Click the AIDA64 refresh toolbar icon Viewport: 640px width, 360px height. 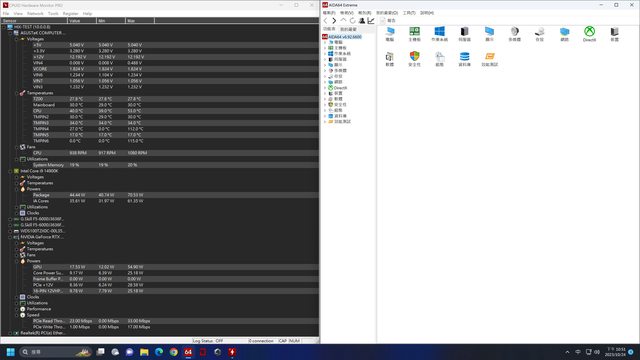click(x=353, y=20)
